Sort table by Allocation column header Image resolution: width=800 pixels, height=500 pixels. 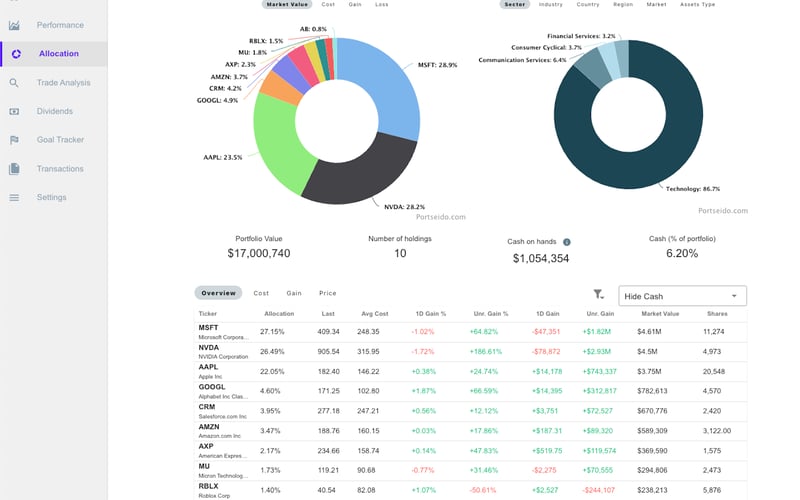pyautogui.click(x=279, y=314)
